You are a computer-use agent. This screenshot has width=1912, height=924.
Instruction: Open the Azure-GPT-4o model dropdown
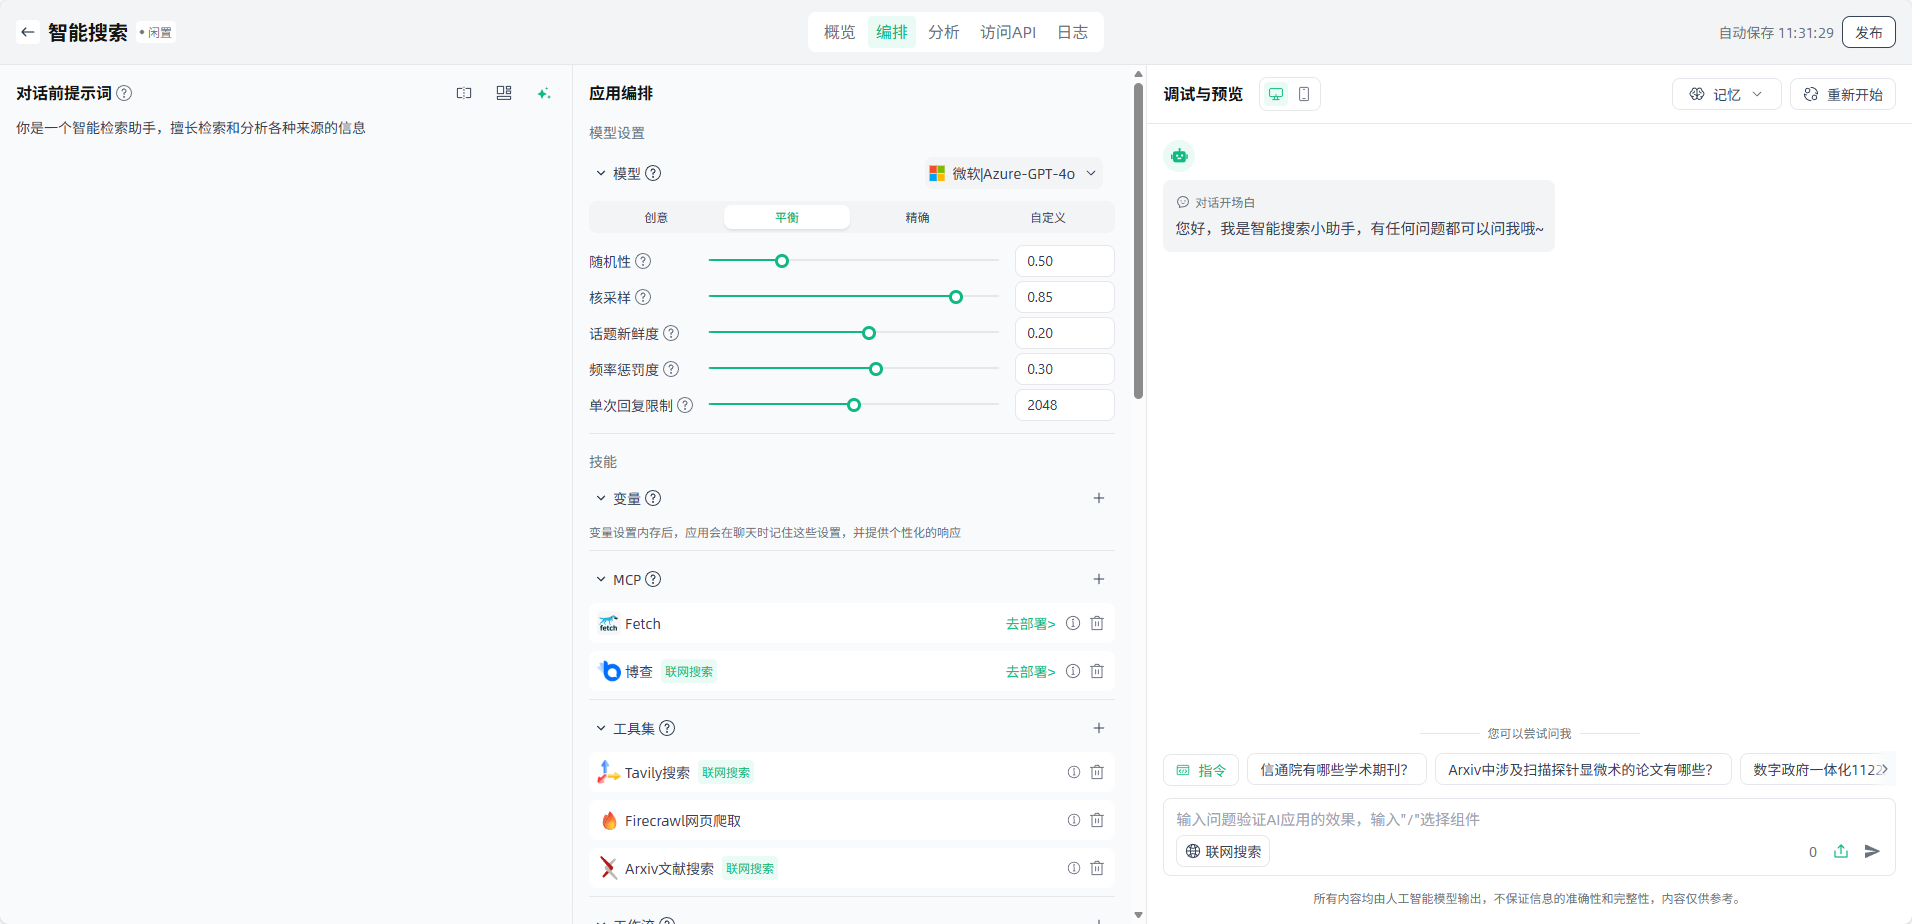tap(1014, 173)
